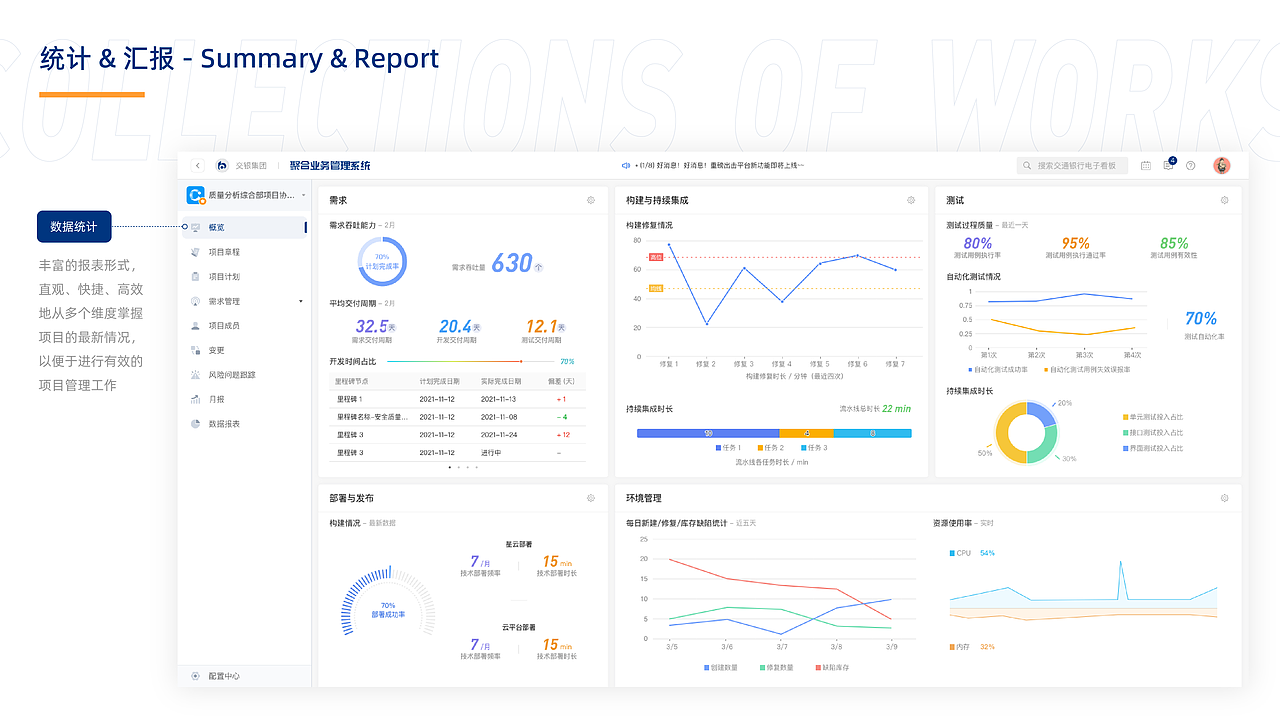Open the 质量分析综合部项目 project selector dropdown
This screenshot has width=1280, height=720.
[x=245, y=195]
